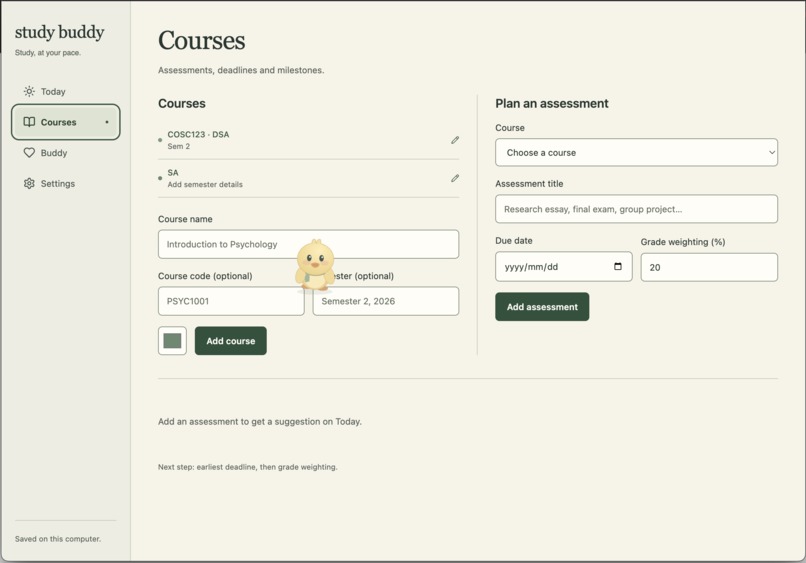Click the book icon beside Courses

(29, 122)
